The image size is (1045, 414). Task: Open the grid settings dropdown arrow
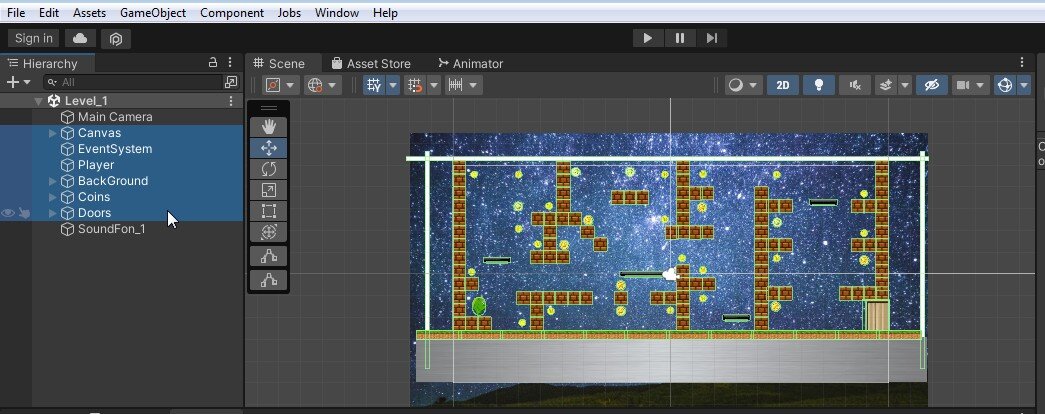click(x=393, y=85)
